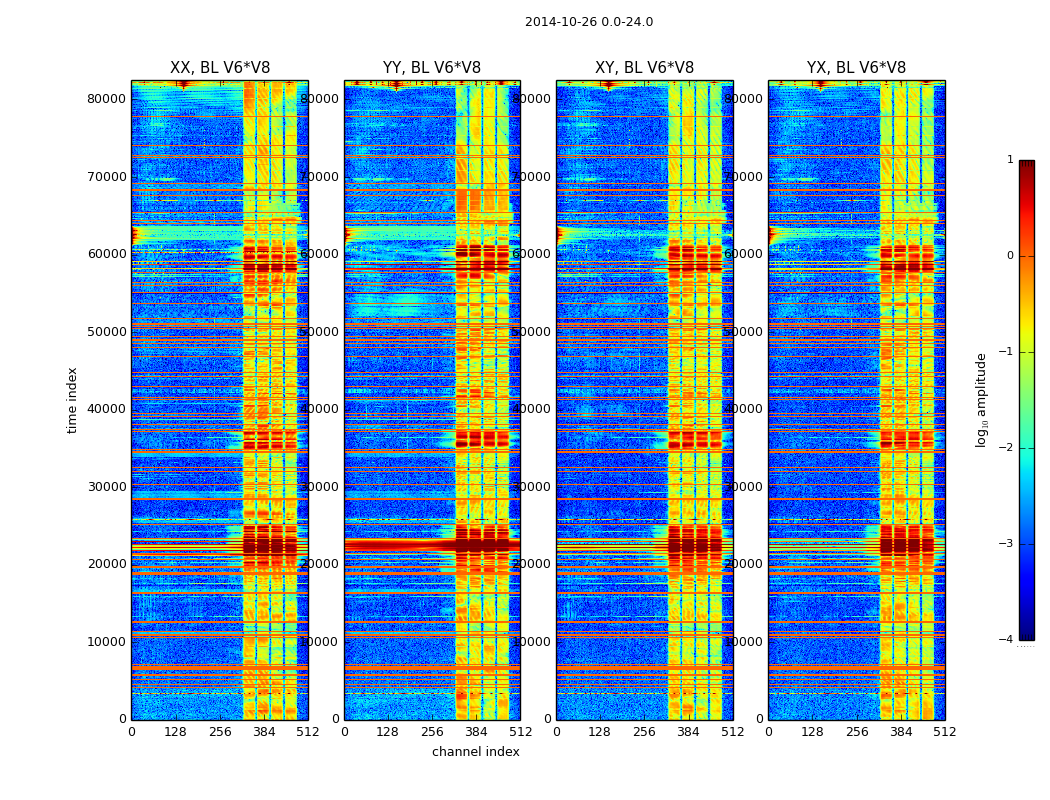Click the "XY, BL V6*V8" subplot title
Screen dimensions: 1050x800
[x=644, y=68]
